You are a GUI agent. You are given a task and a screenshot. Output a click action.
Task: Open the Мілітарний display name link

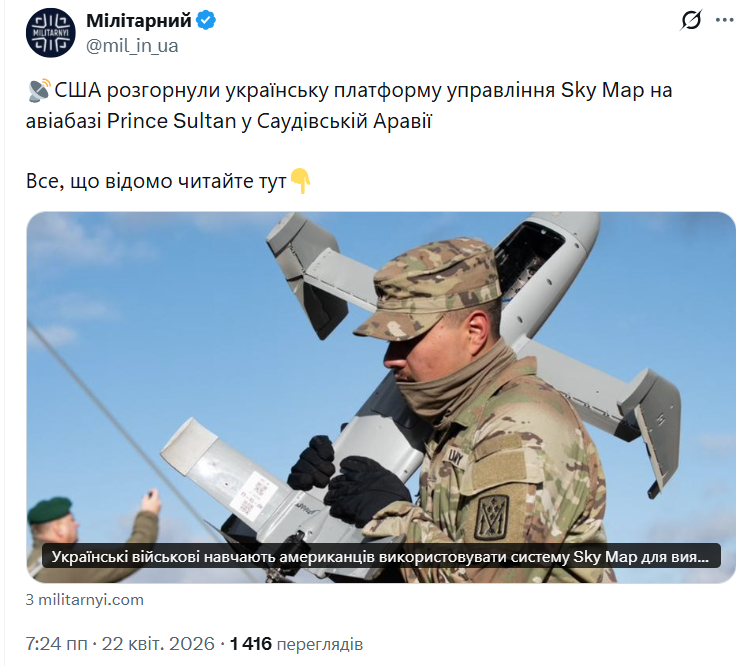(139, 21)
